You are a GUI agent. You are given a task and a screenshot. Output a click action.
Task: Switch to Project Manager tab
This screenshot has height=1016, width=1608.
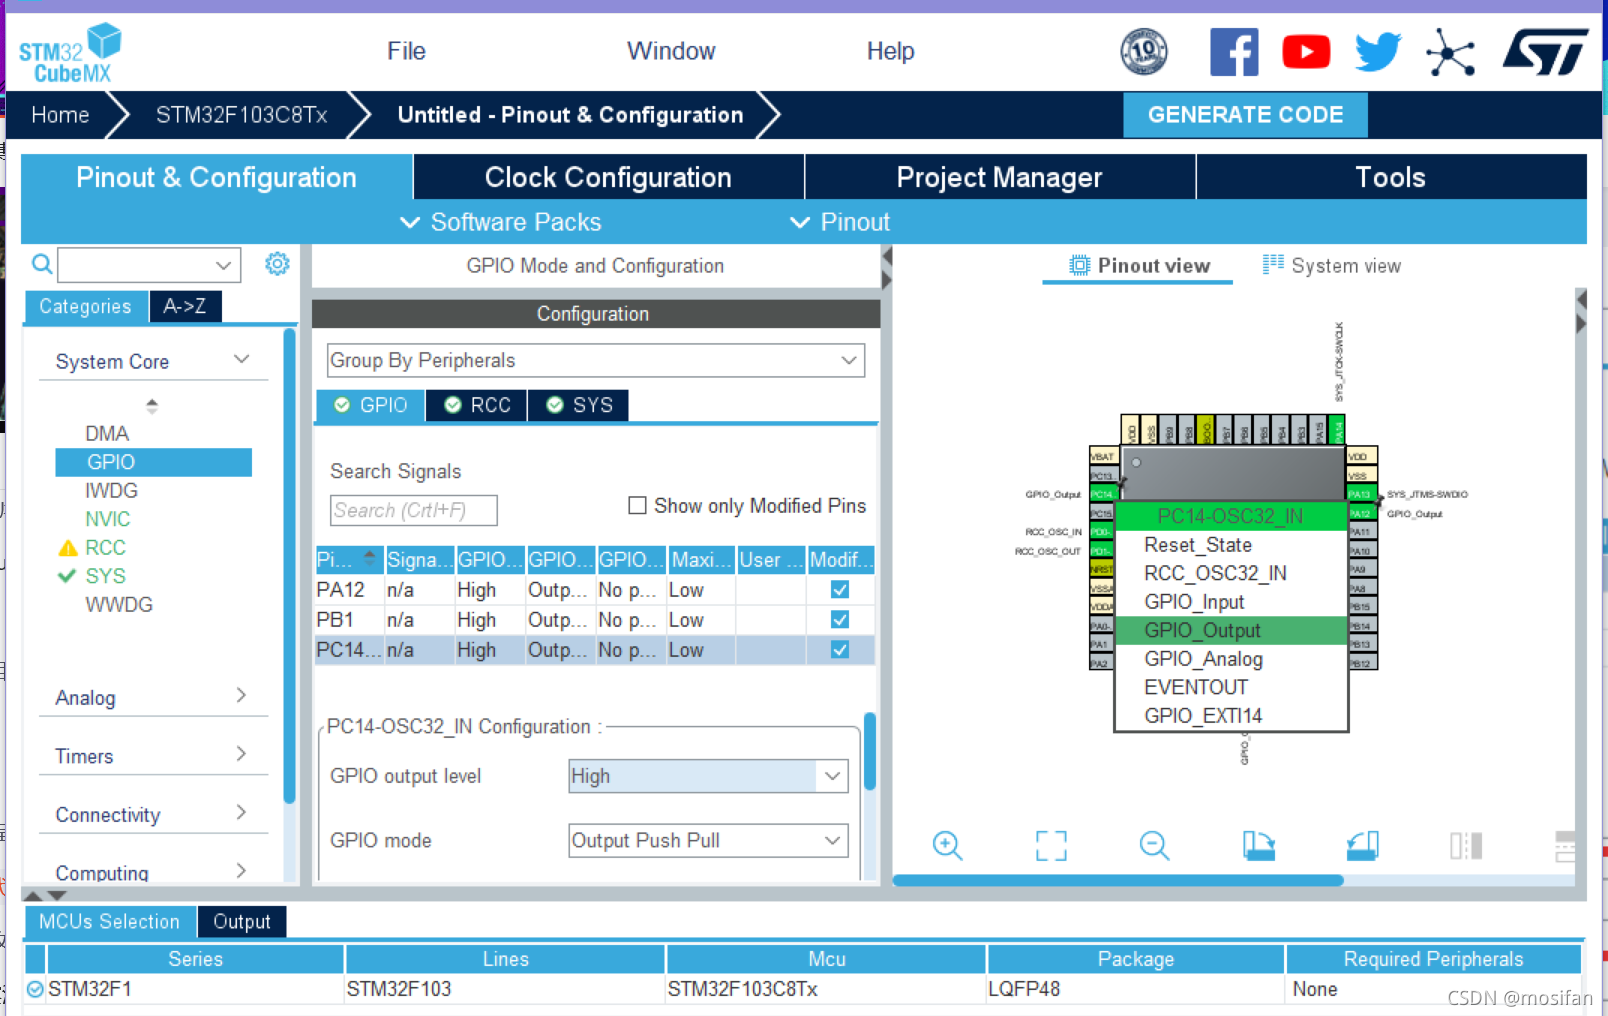click(x=999, y=177)
